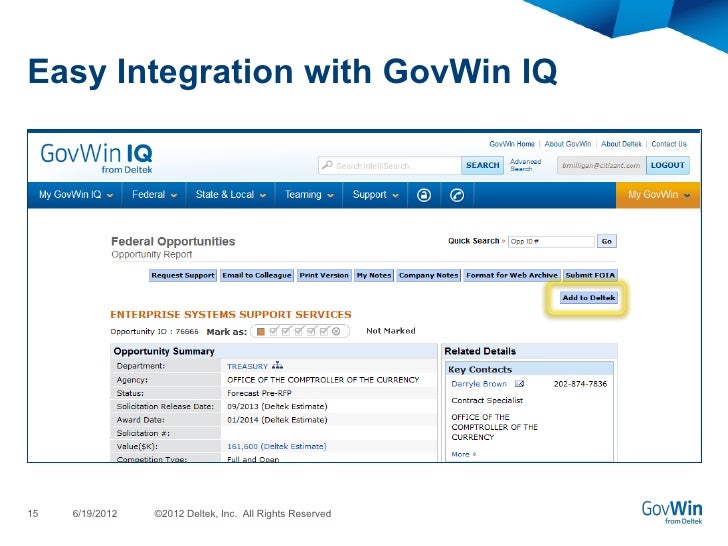Viewport: 728px width, 546px height.
Task: Open the TREASURY department link
Action: tap(247, 366)
